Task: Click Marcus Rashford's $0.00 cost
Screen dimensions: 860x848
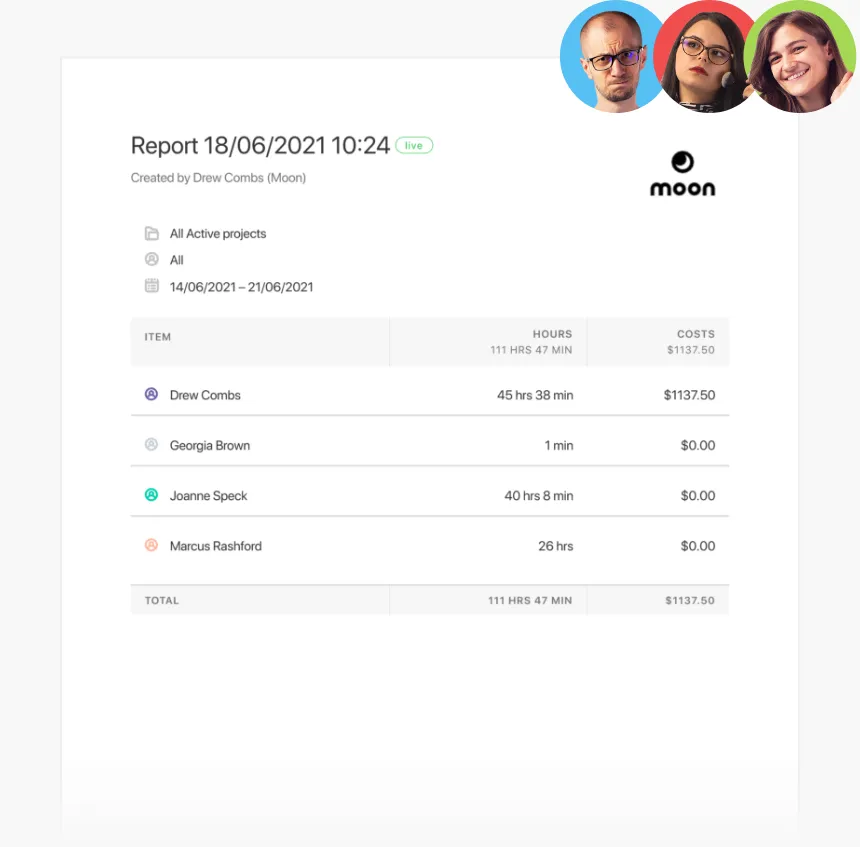Action: 698,546
